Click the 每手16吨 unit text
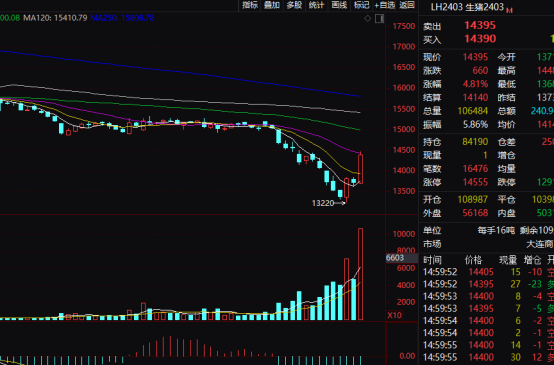The image size is (554, 365). pyautogui.click(x=496, y=231)
